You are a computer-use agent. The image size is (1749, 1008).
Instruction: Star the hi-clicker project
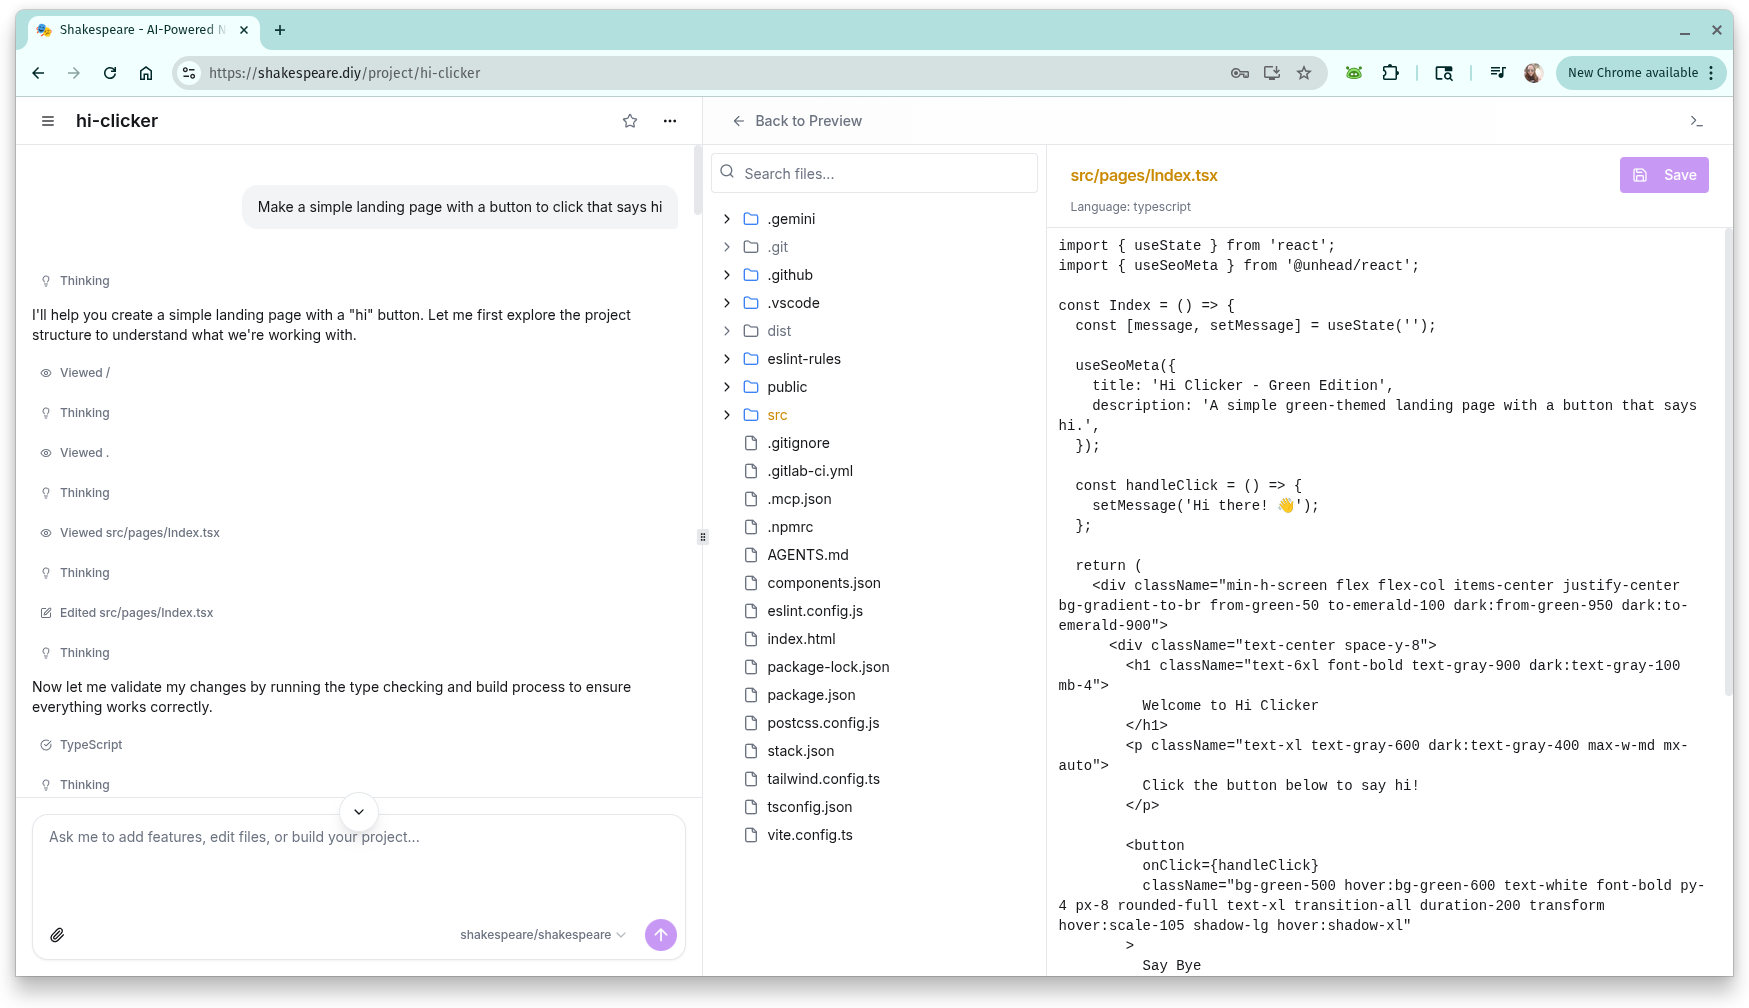(x=629, y=120)
